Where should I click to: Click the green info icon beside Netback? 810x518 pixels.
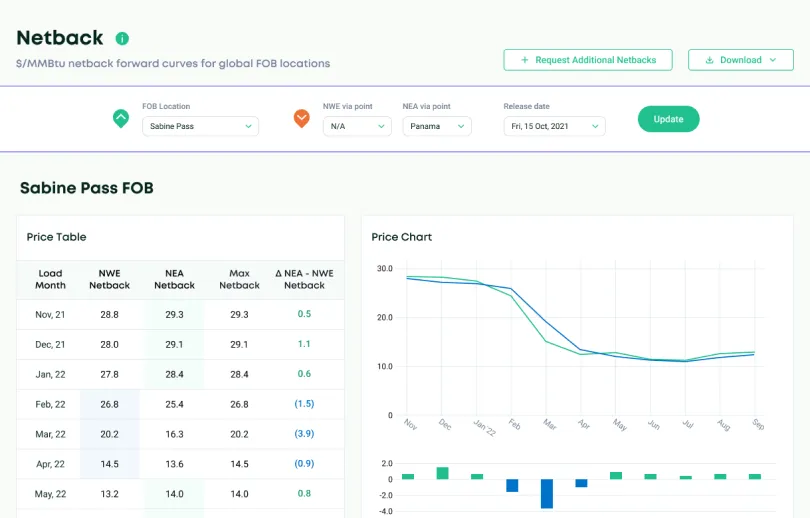click(122, 38)
